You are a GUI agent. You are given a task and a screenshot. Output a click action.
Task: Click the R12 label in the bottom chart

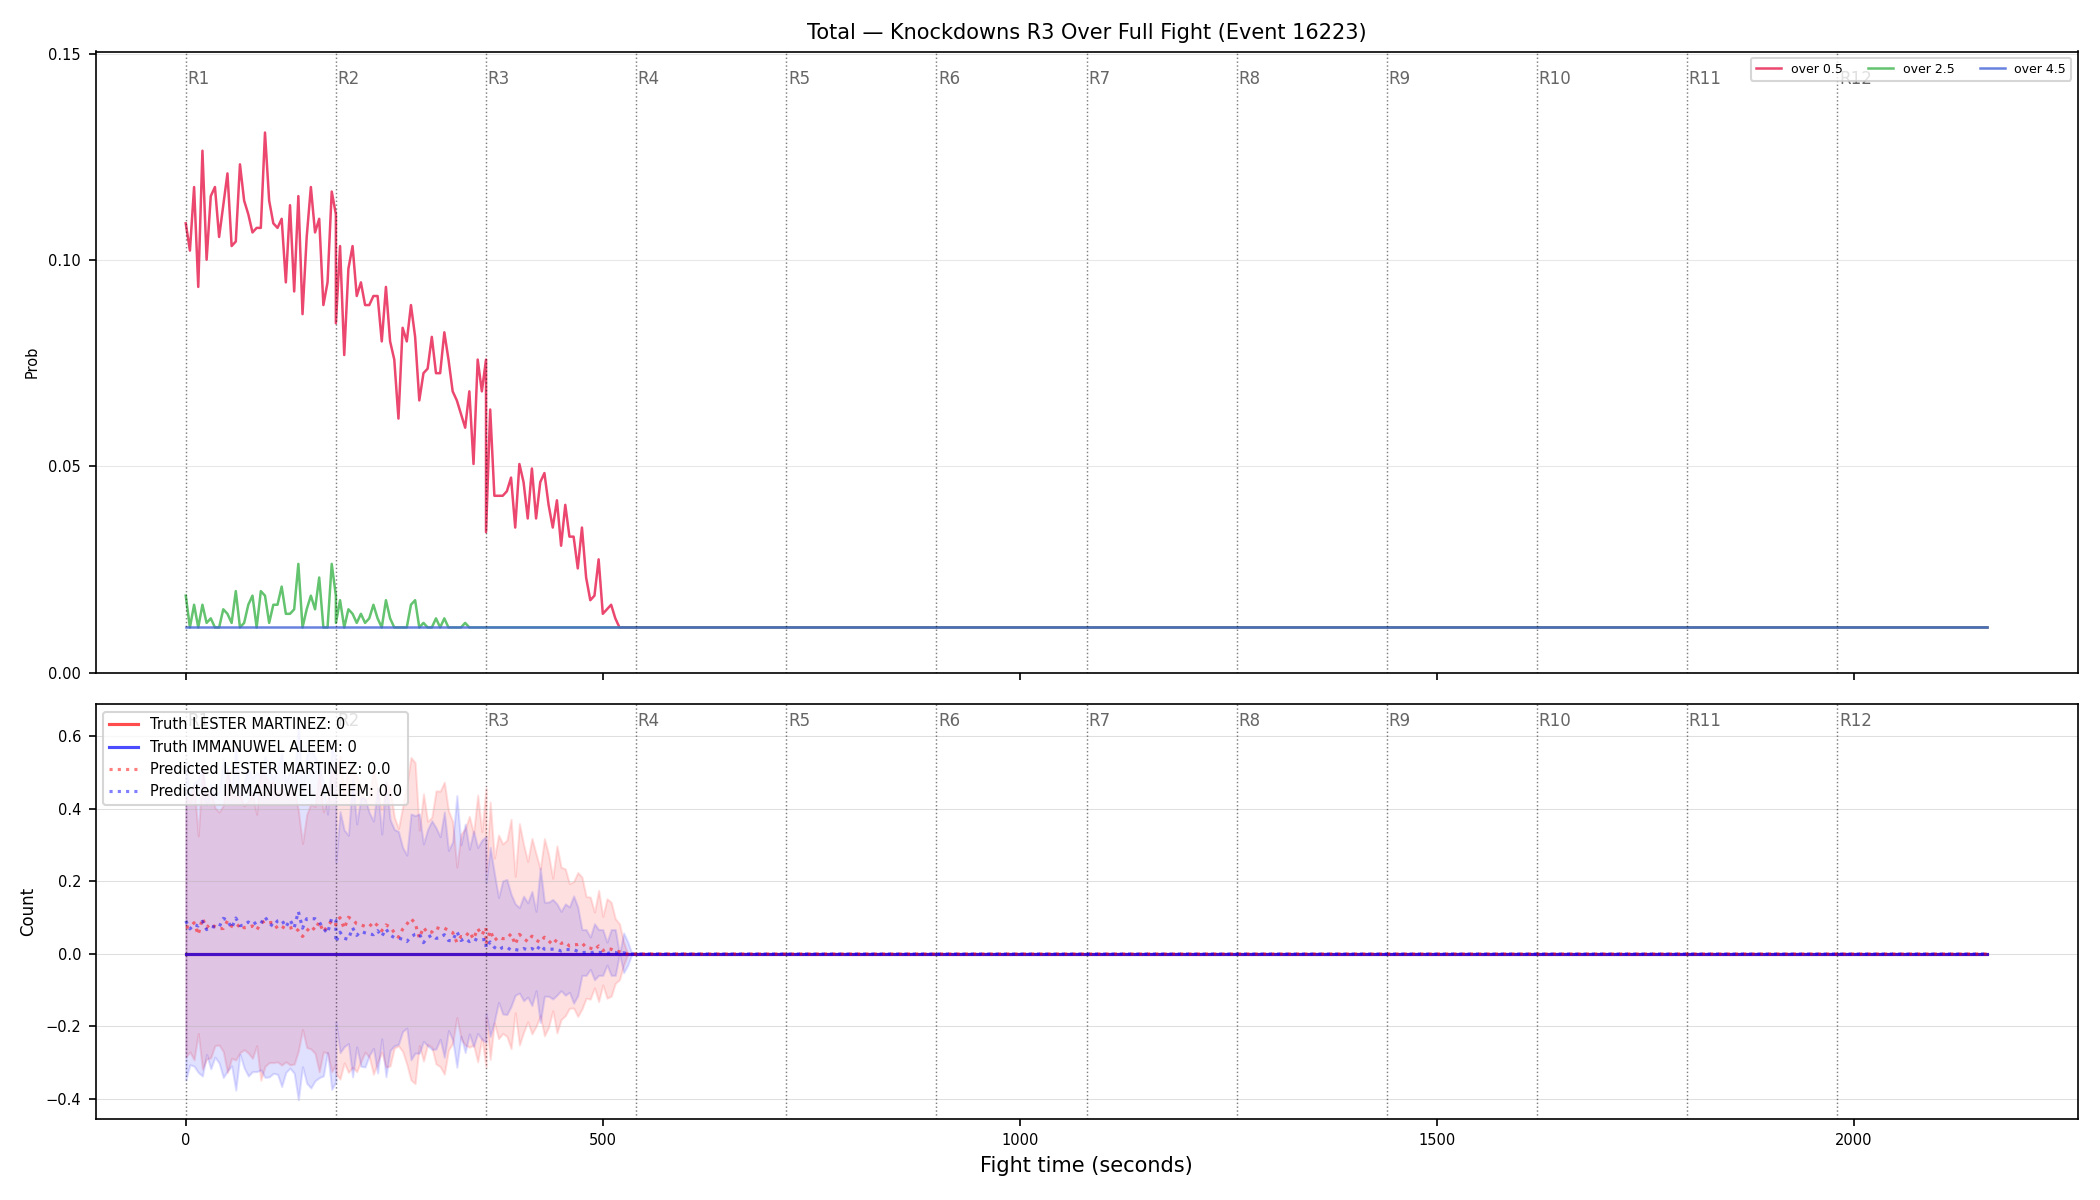click(1855, 720)
